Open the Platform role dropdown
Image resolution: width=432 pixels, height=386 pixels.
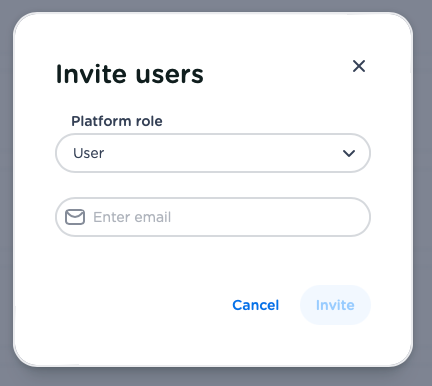point(213,153)
